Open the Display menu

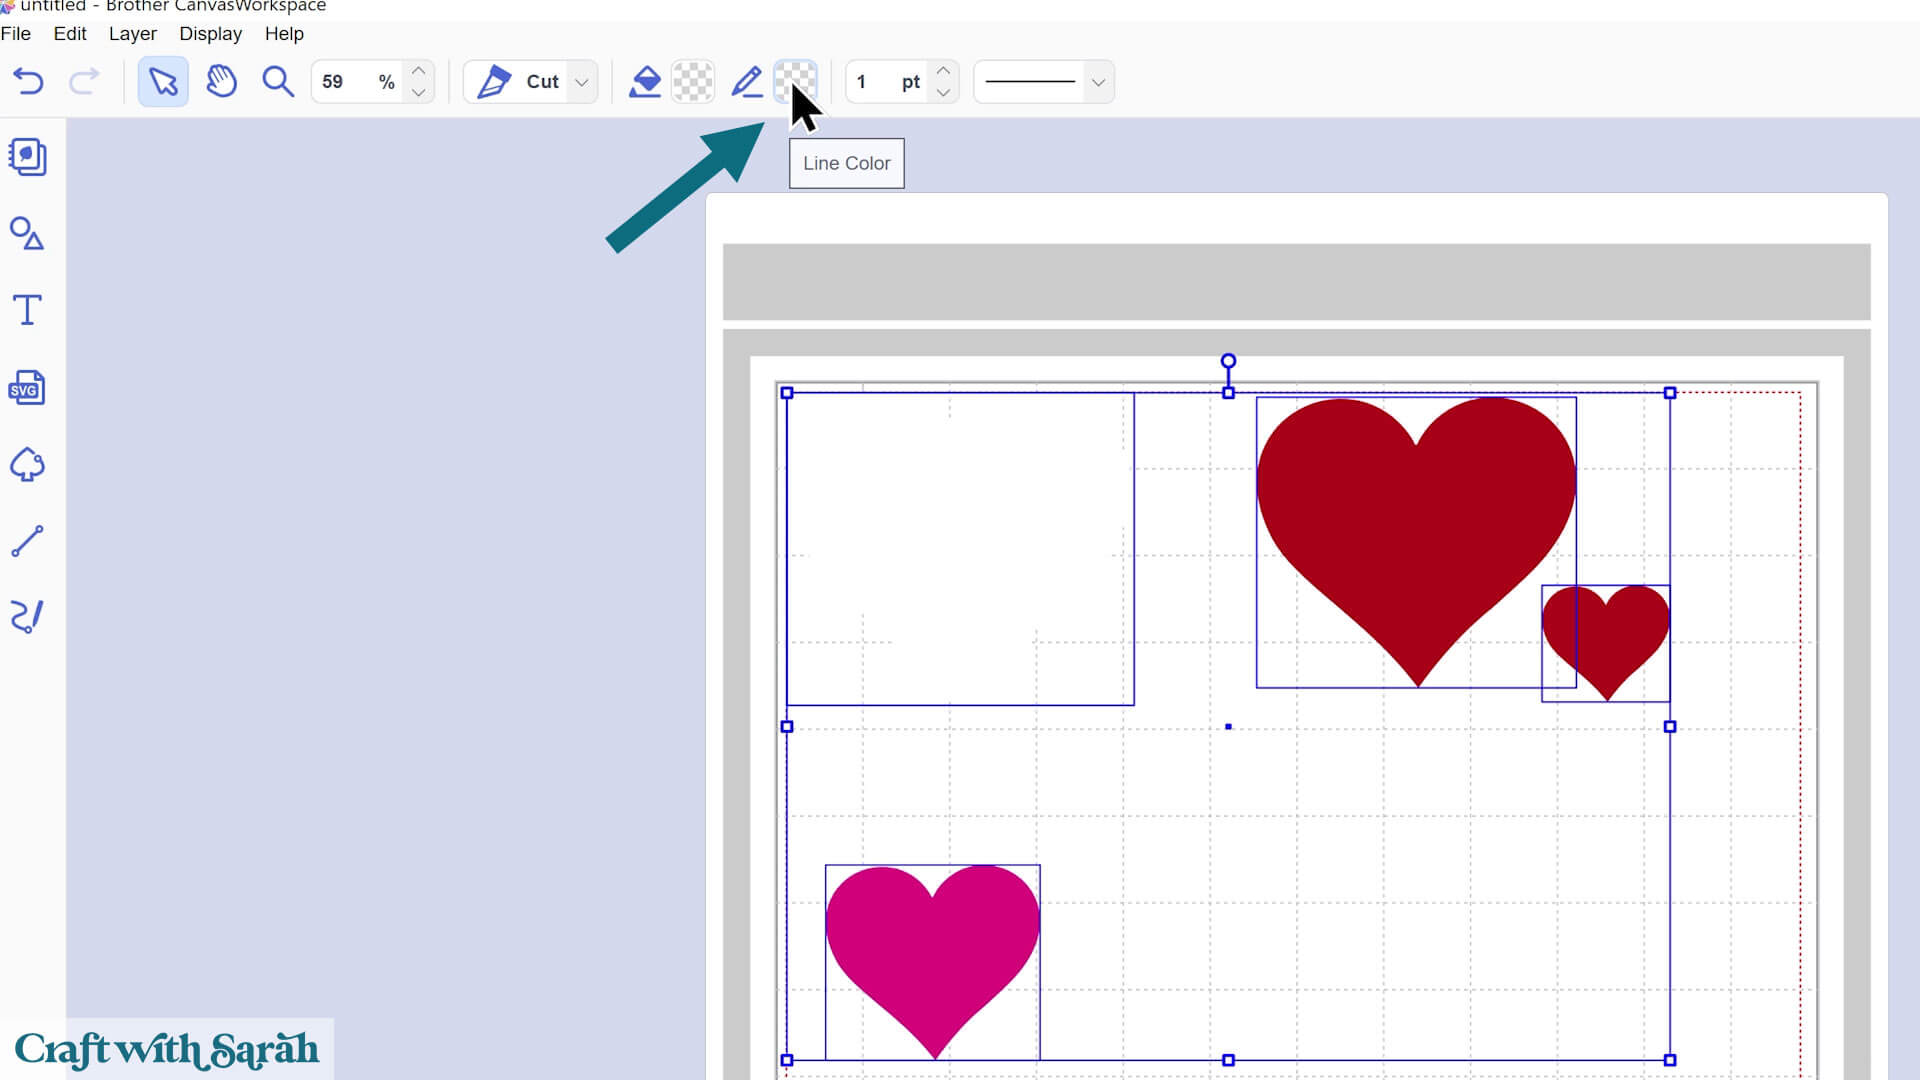tap(210, 34)
